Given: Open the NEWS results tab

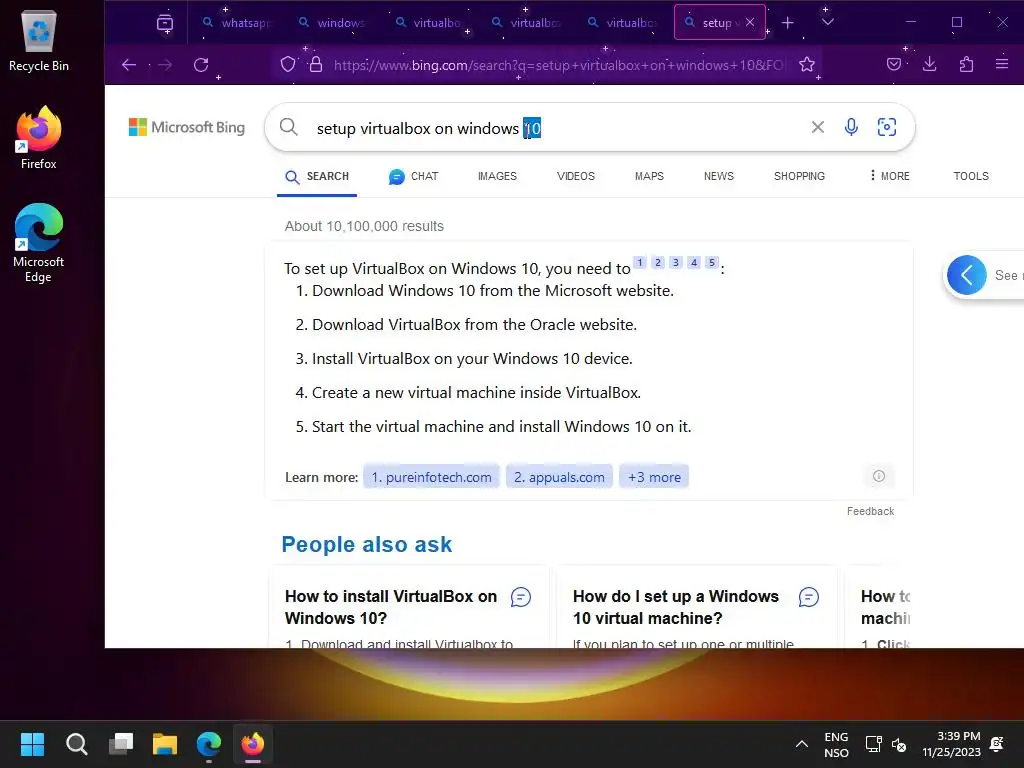Looking at the screenshot, I should 718,176.
